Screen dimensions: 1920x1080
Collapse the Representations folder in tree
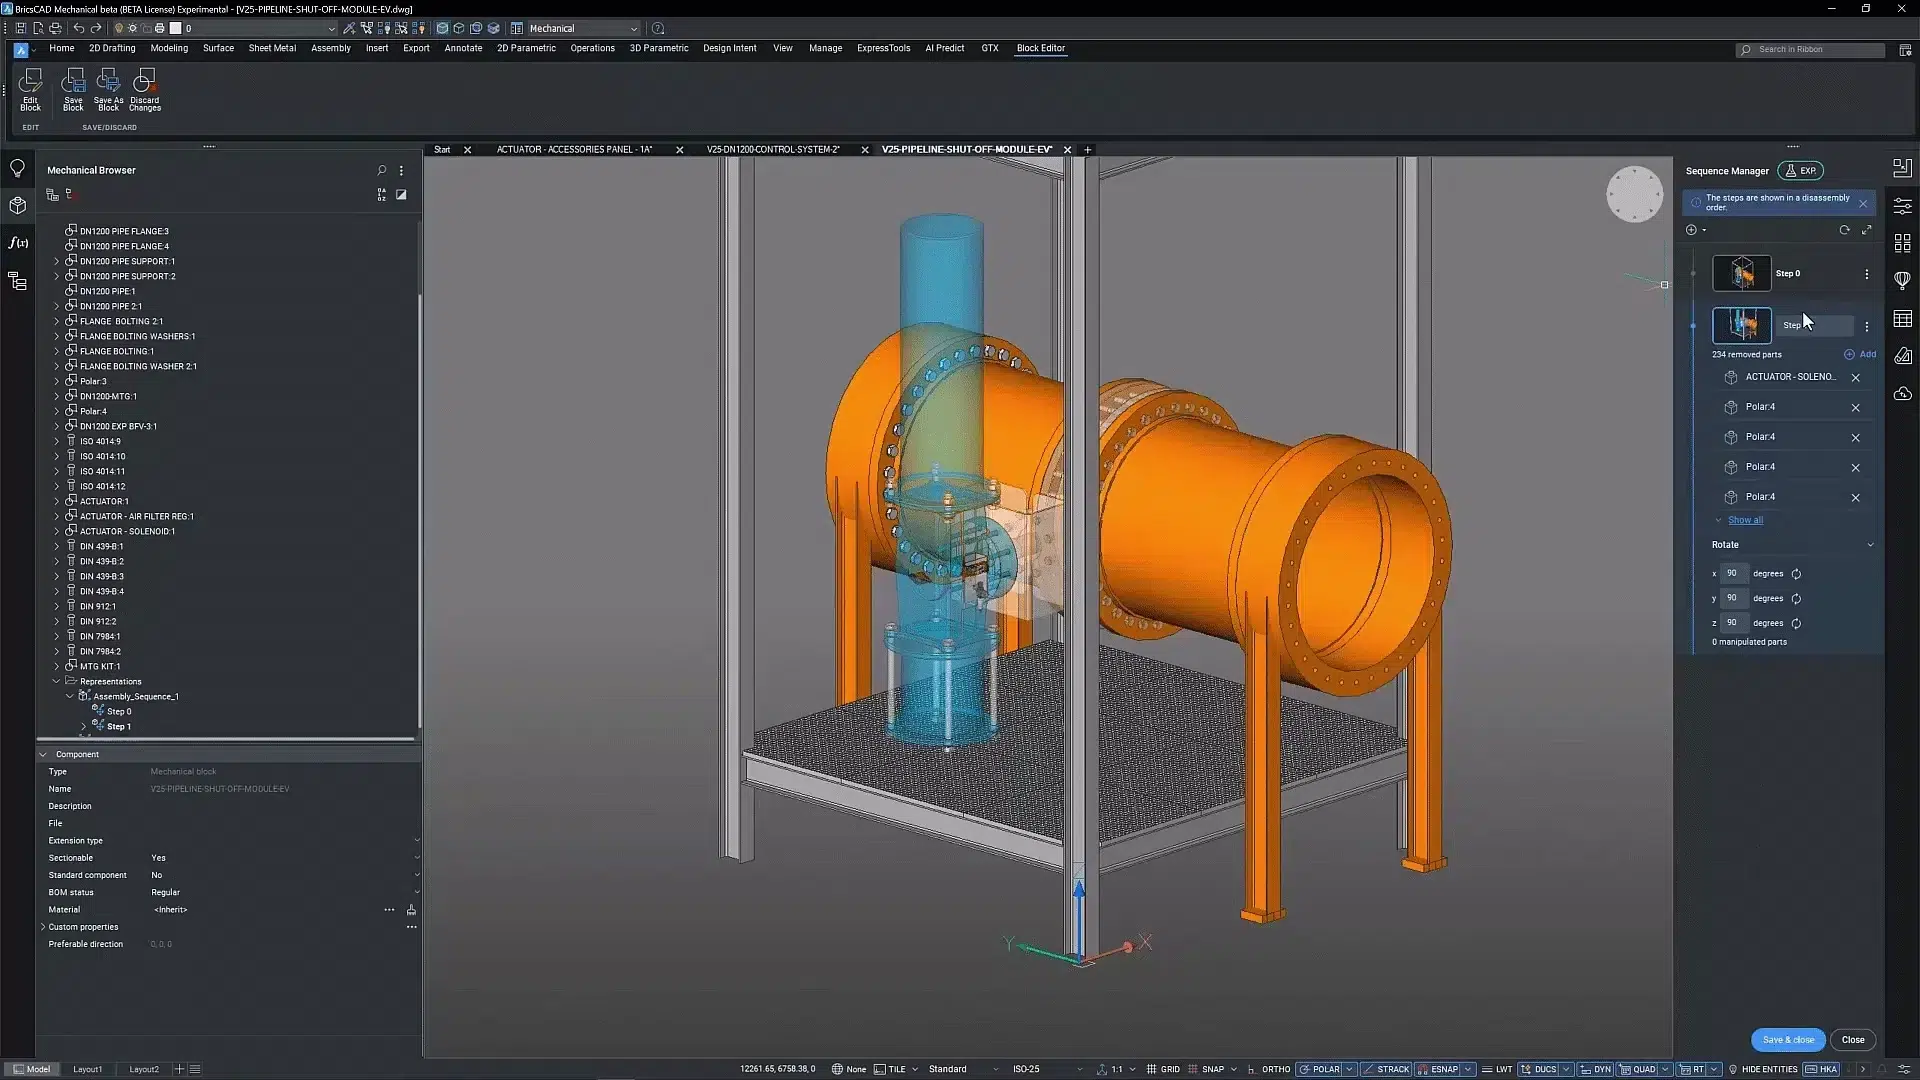[57, 681]
